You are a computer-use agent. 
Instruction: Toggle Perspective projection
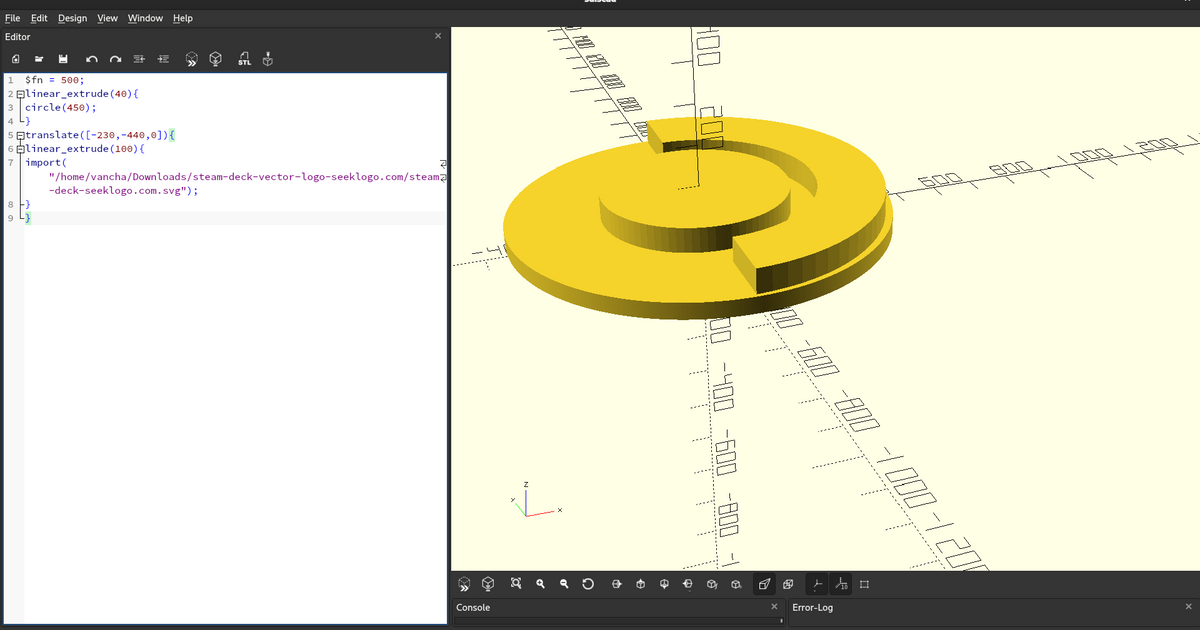[x=764, y=583]
